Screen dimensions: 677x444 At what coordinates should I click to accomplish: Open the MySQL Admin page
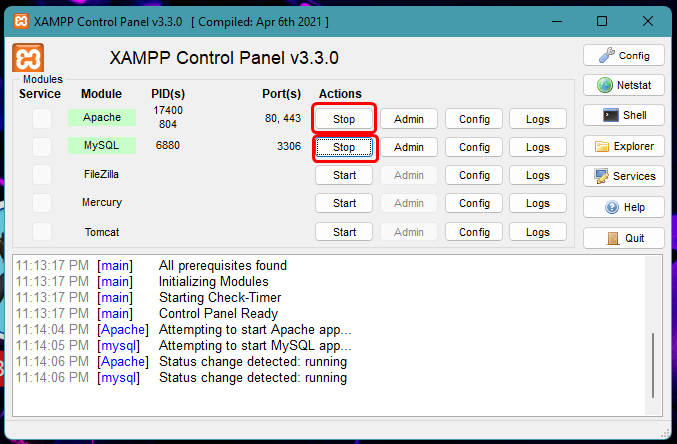click(408, 147)
